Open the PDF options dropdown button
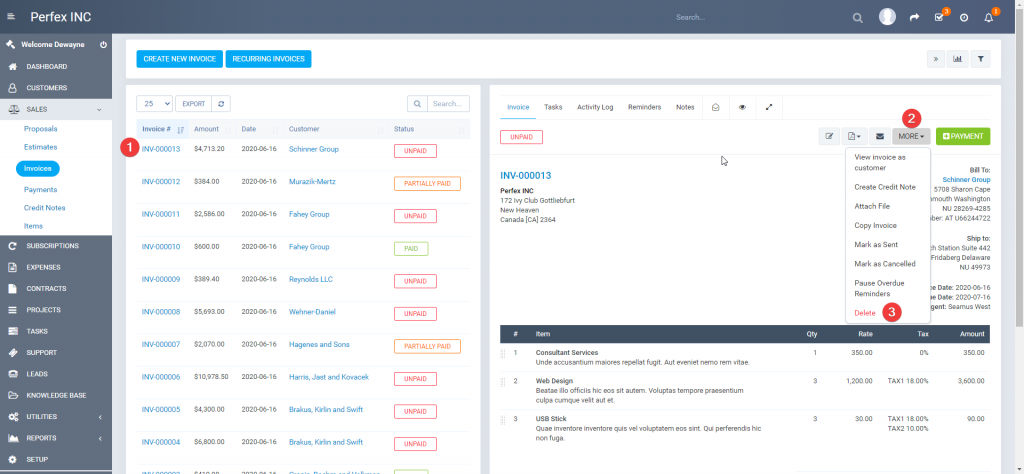 coord(854,136)
